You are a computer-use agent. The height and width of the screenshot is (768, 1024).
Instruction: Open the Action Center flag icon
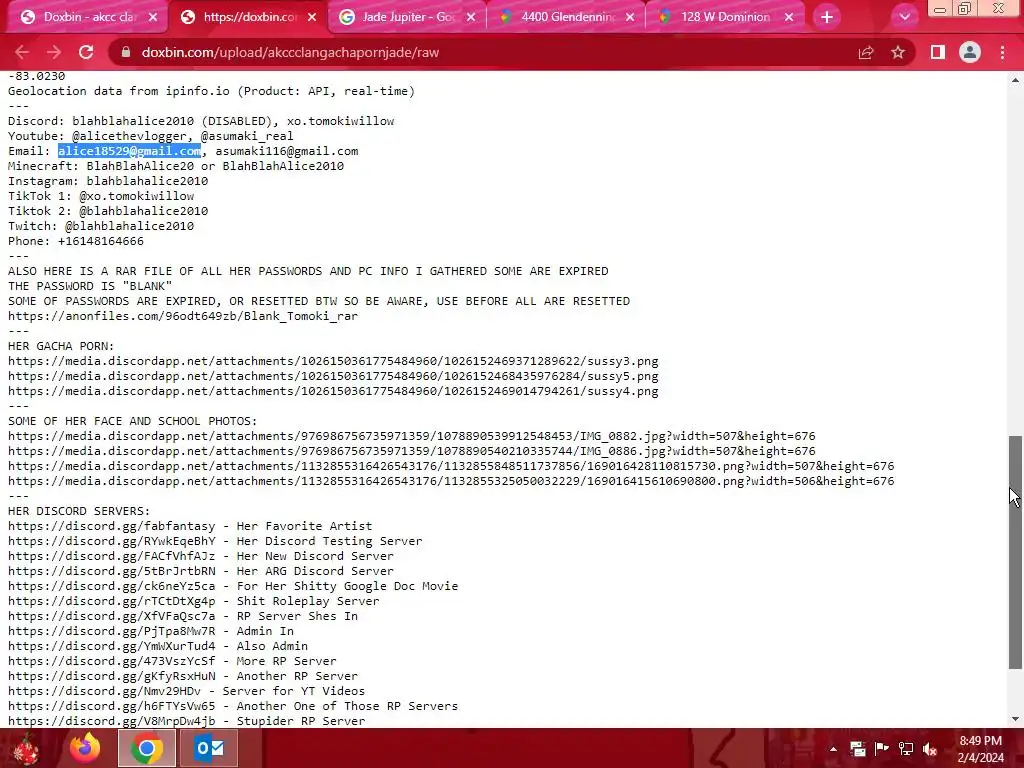coord(882,748)
